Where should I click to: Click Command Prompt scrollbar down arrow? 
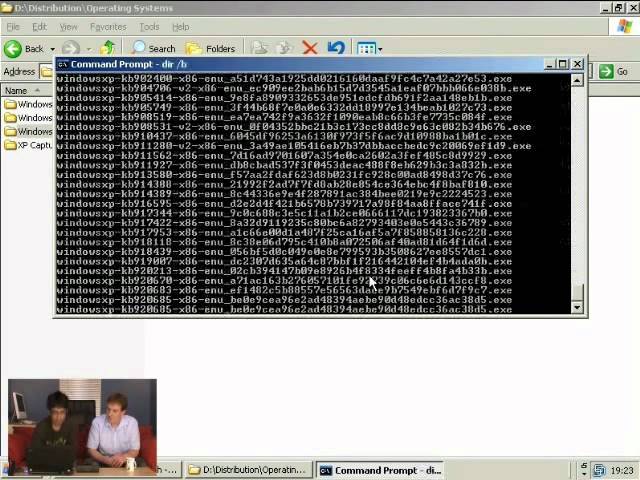coord(577,307)
